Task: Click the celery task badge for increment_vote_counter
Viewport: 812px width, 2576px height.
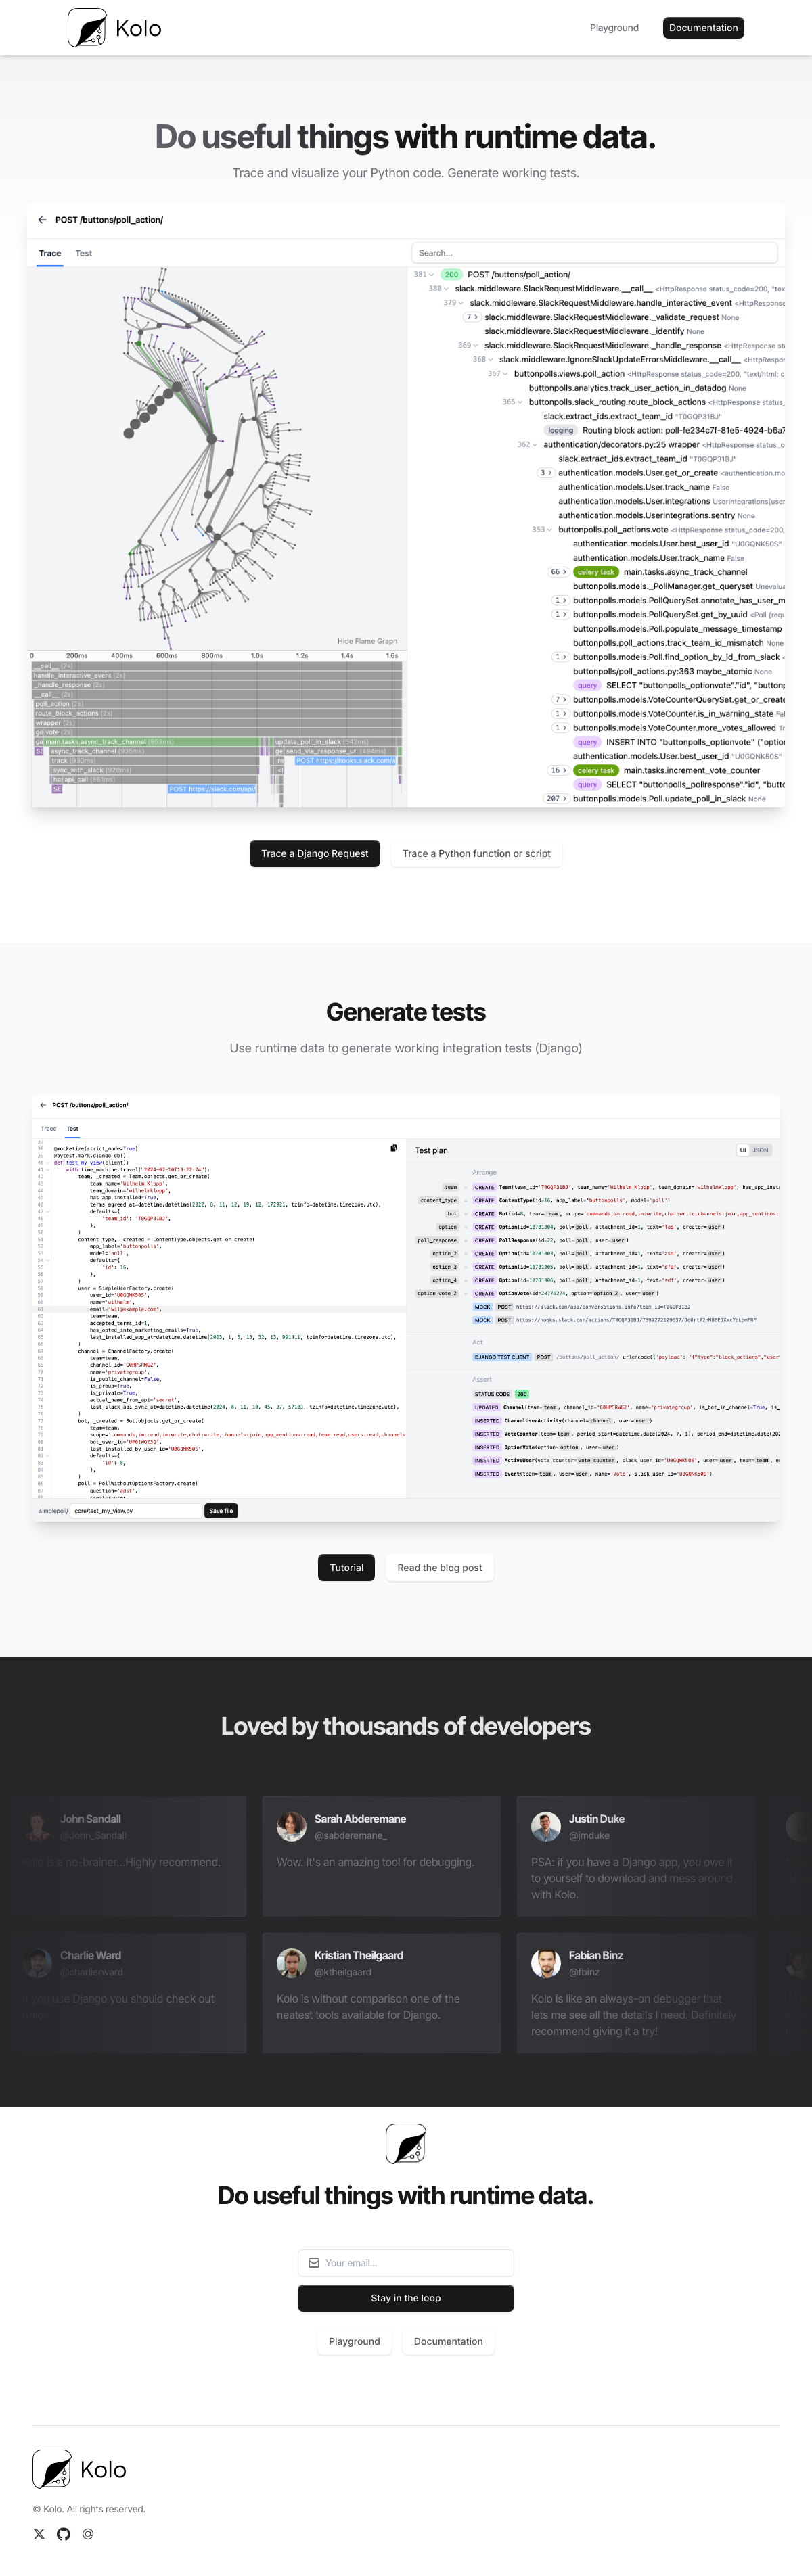Action: coord(596,770)
